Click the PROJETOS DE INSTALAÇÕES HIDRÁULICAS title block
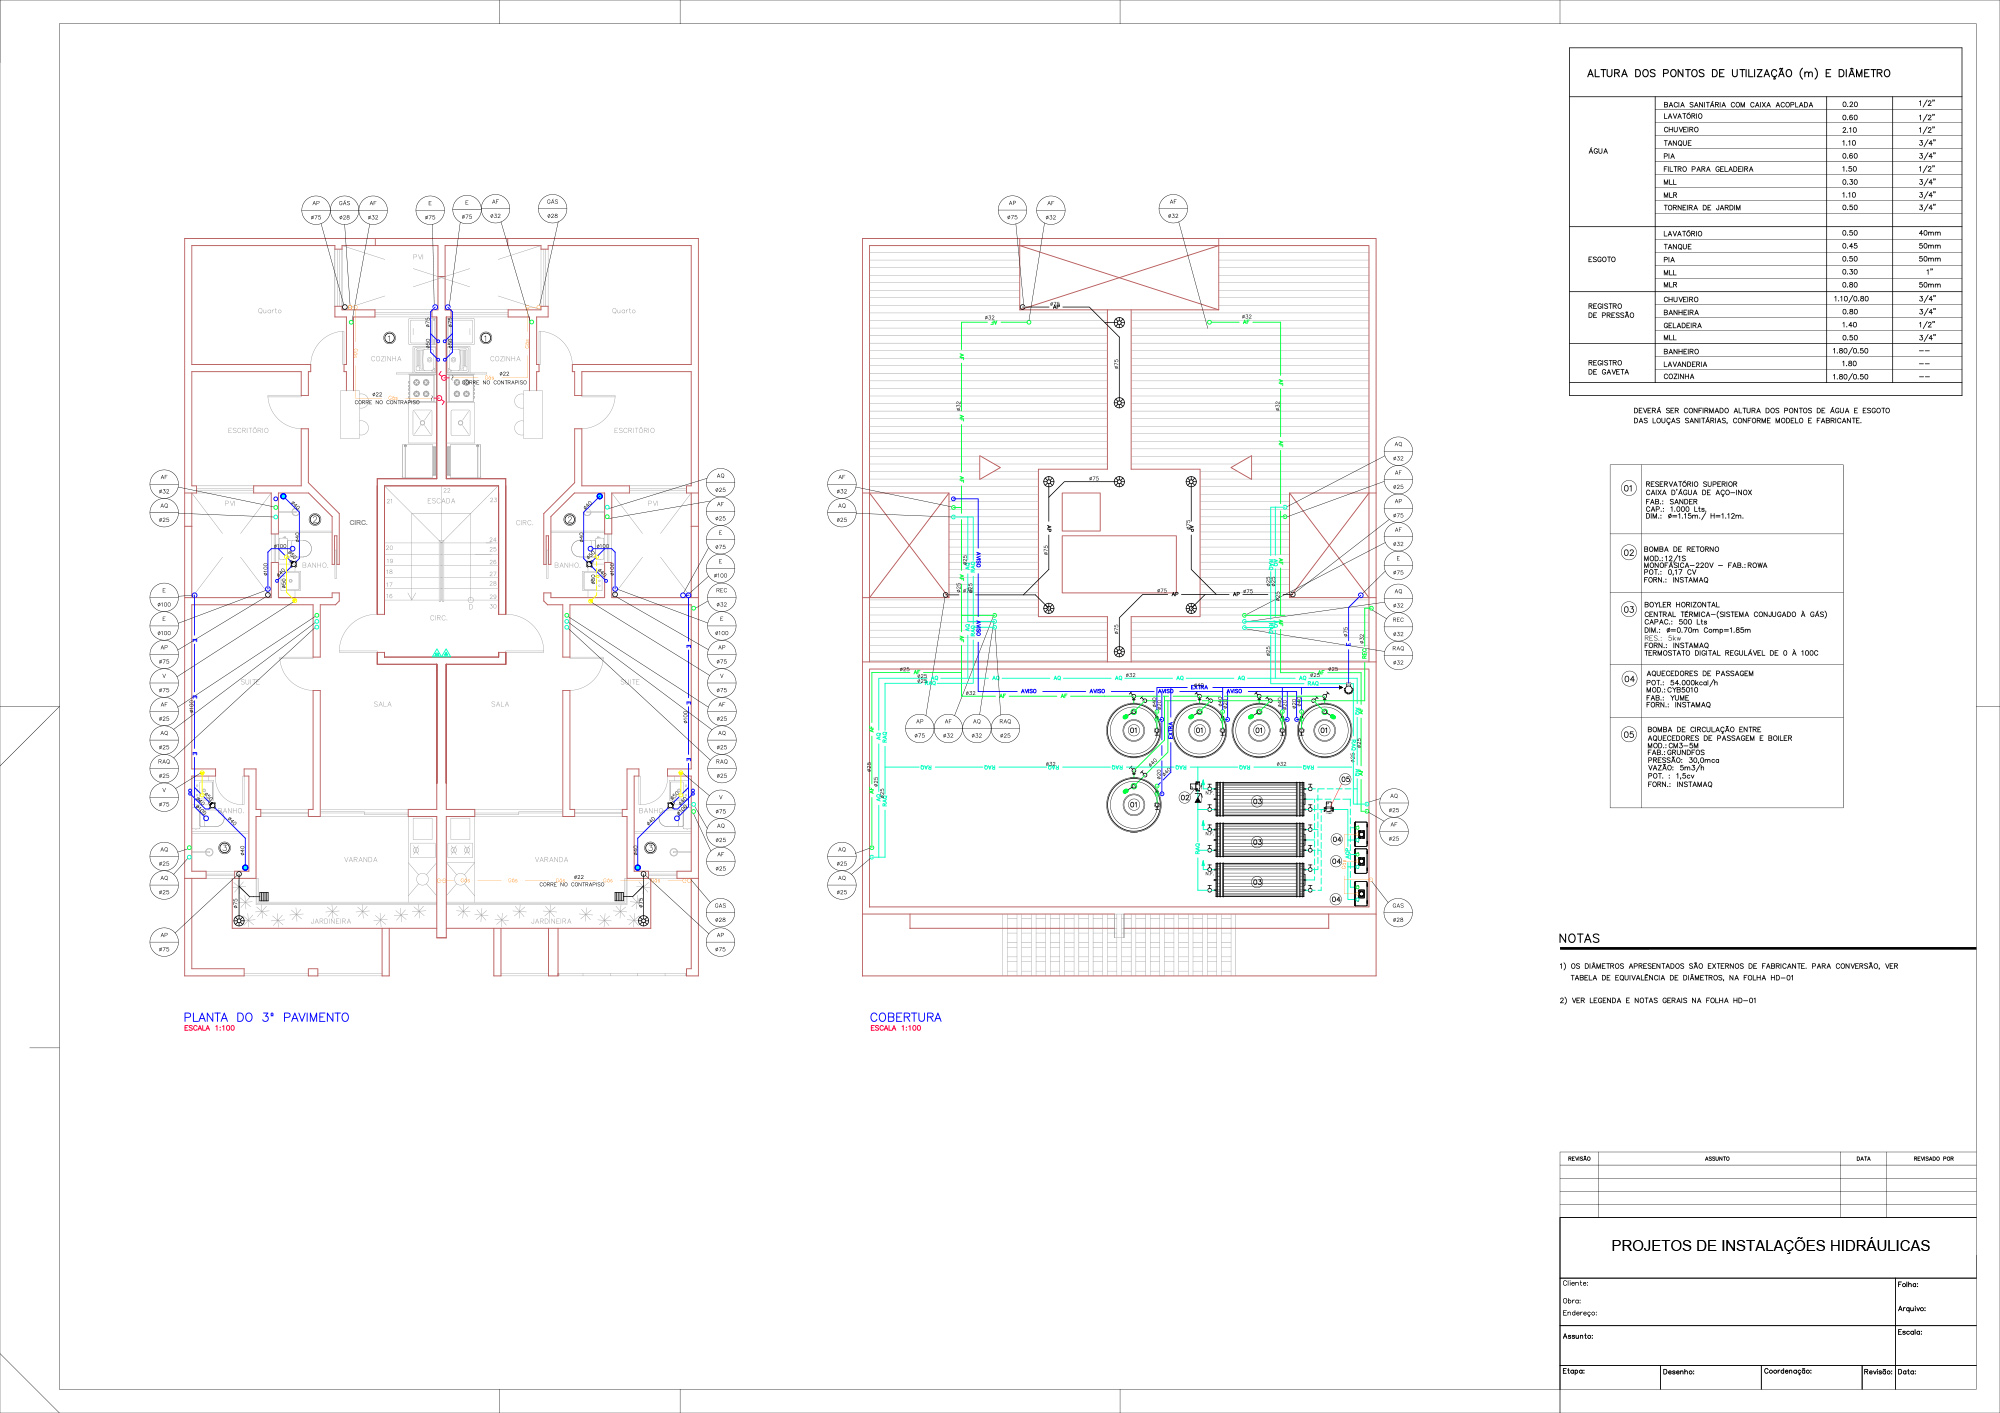This screenshot has width=2000, height=1413. (x=1770, y=1246)
